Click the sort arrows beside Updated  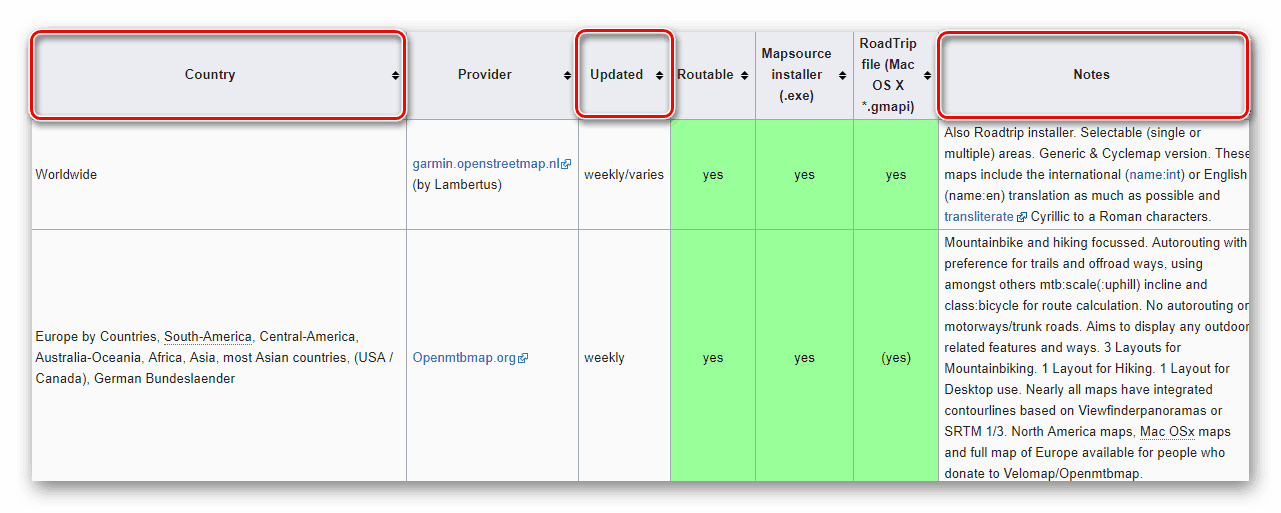coord(659,75)
